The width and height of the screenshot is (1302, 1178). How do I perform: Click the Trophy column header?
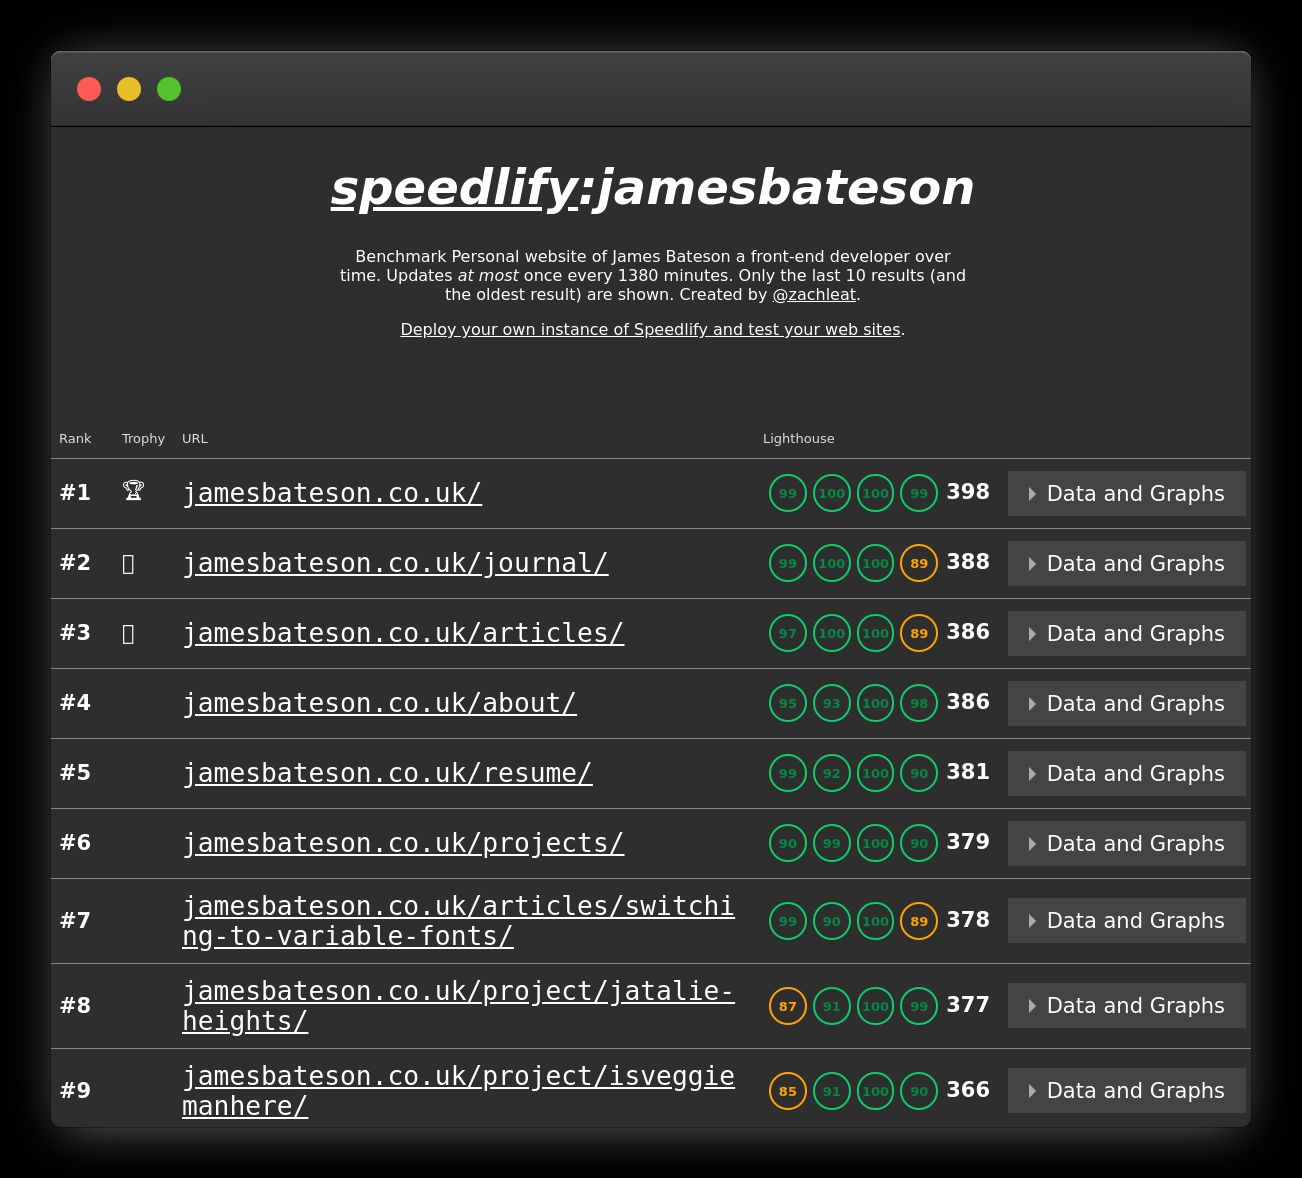point(143,439)
